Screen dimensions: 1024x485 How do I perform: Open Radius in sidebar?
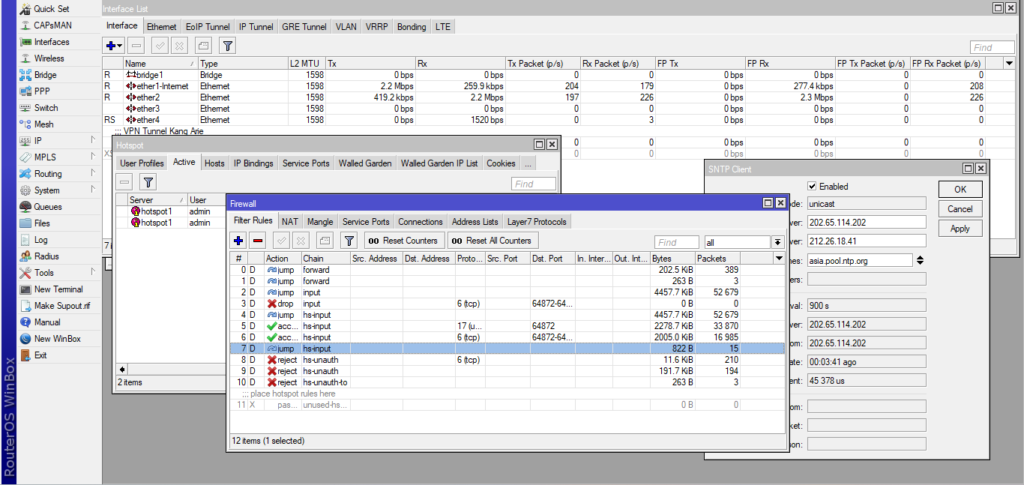click(x=46, y=257)
